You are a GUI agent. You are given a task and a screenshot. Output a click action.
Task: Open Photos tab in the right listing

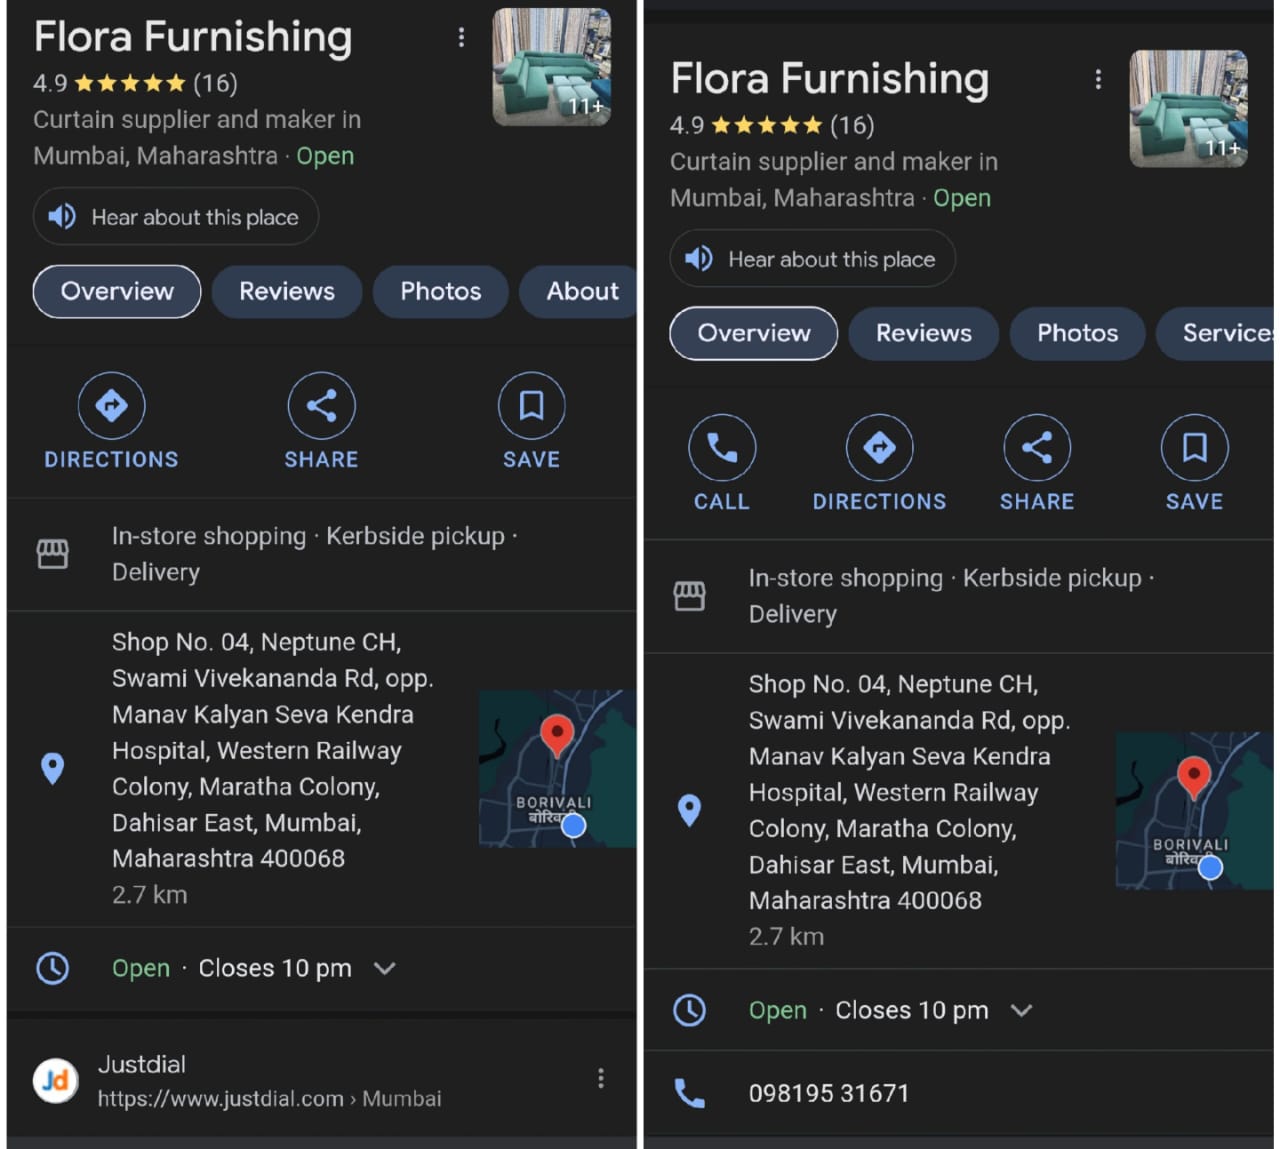pos(1077,334)
